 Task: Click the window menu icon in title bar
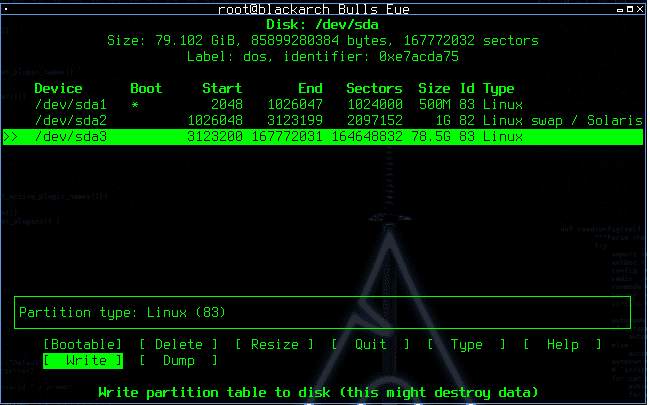click(7, 7)
